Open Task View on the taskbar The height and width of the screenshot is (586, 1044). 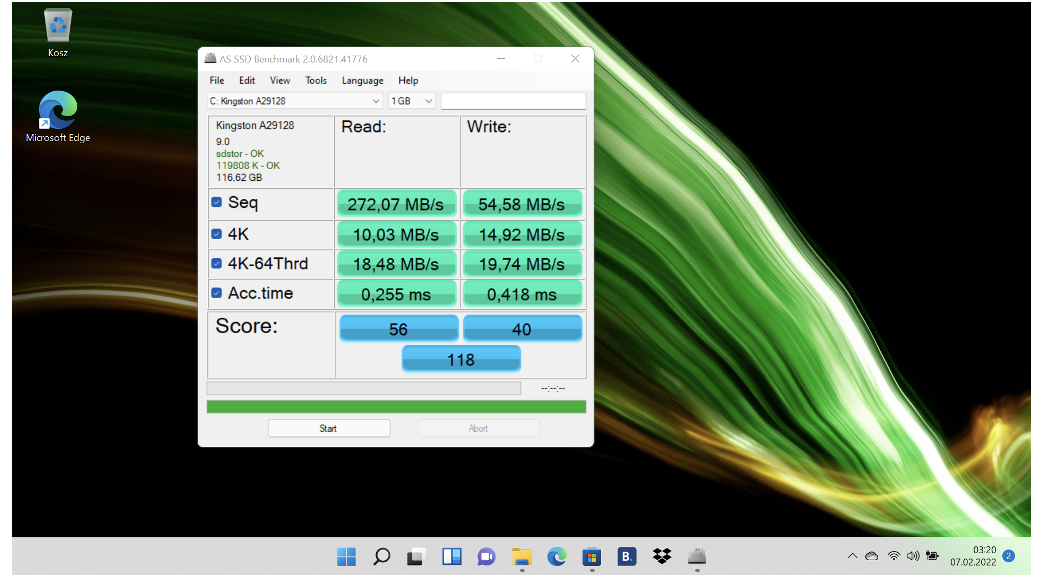[416, 557]
